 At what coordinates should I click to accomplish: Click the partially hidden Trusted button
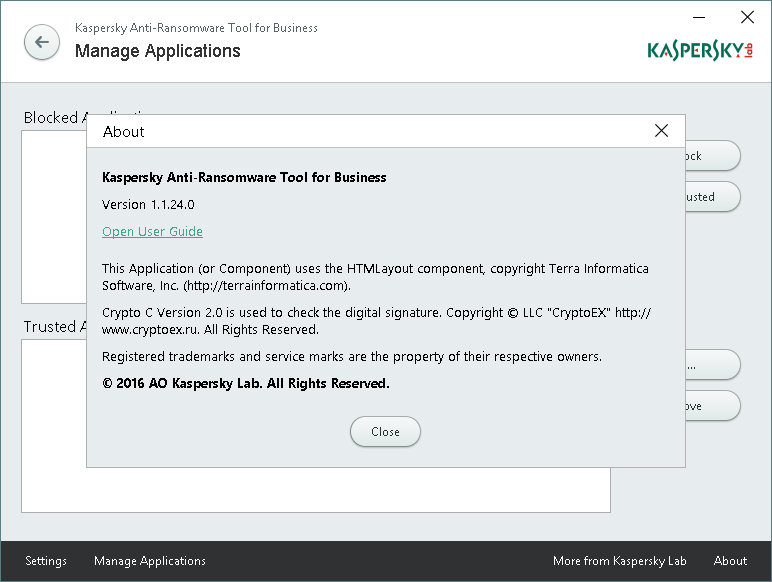[x=712, y=197]
